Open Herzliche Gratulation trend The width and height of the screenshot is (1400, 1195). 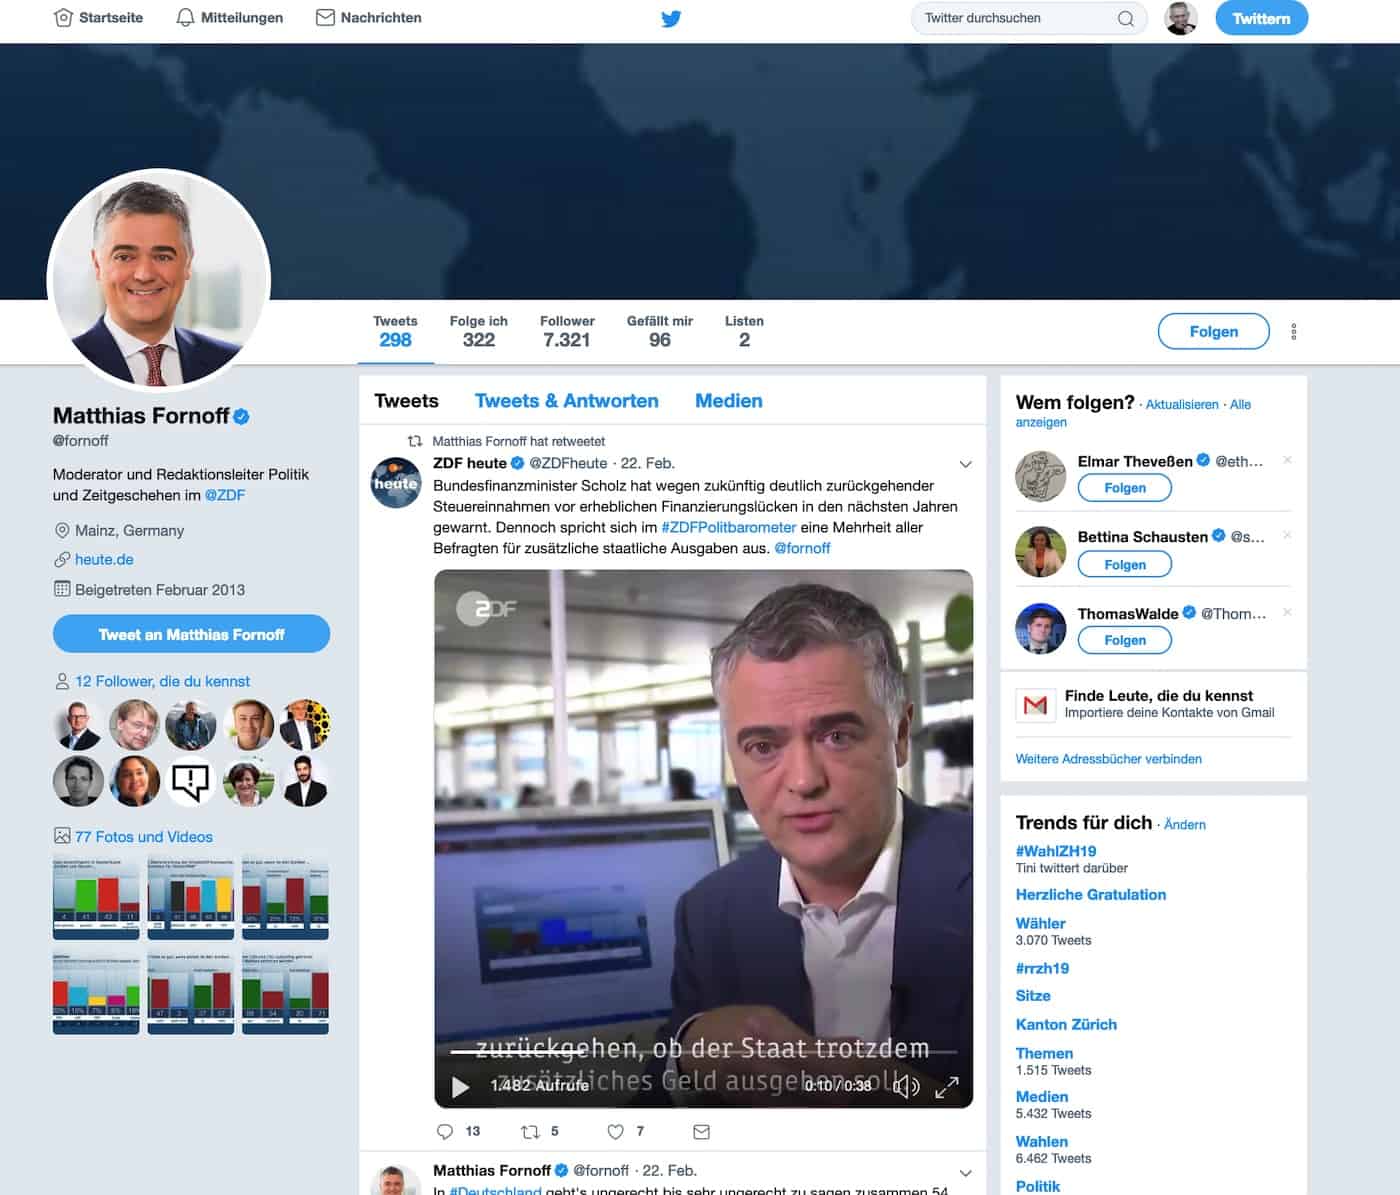[x=1091, y=895]
